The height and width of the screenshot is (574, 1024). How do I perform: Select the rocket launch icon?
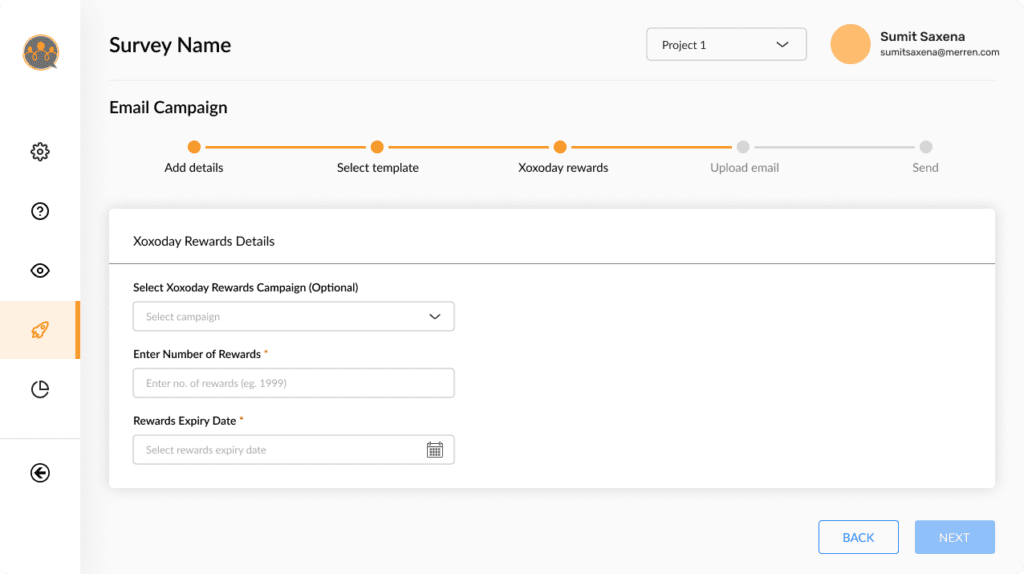point(40,330)
